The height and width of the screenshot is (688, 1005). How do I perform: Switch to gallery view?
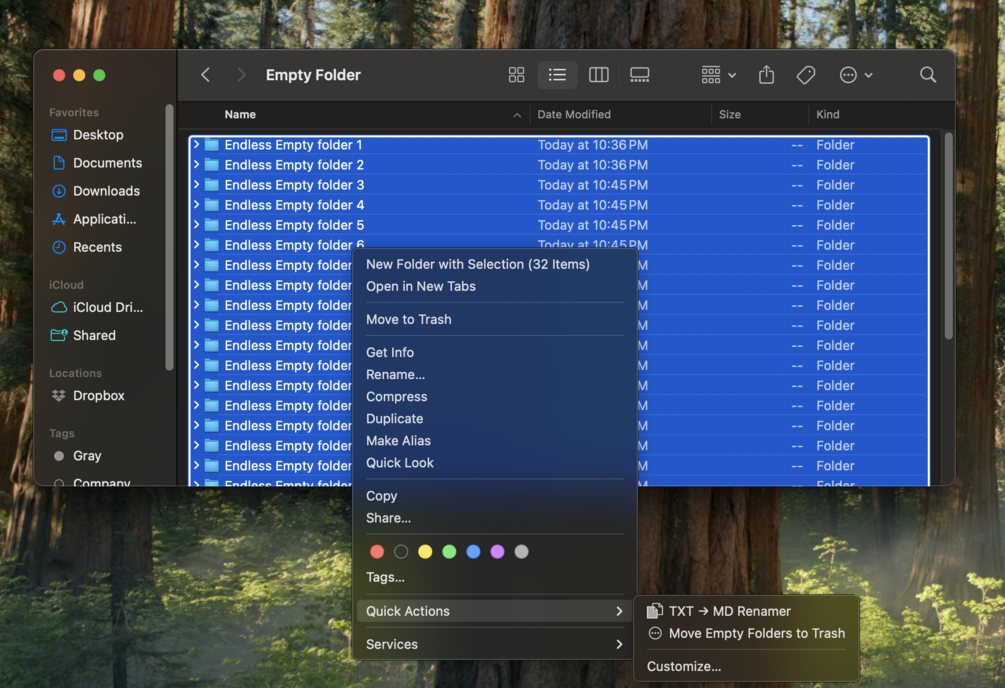coord(639,75)
